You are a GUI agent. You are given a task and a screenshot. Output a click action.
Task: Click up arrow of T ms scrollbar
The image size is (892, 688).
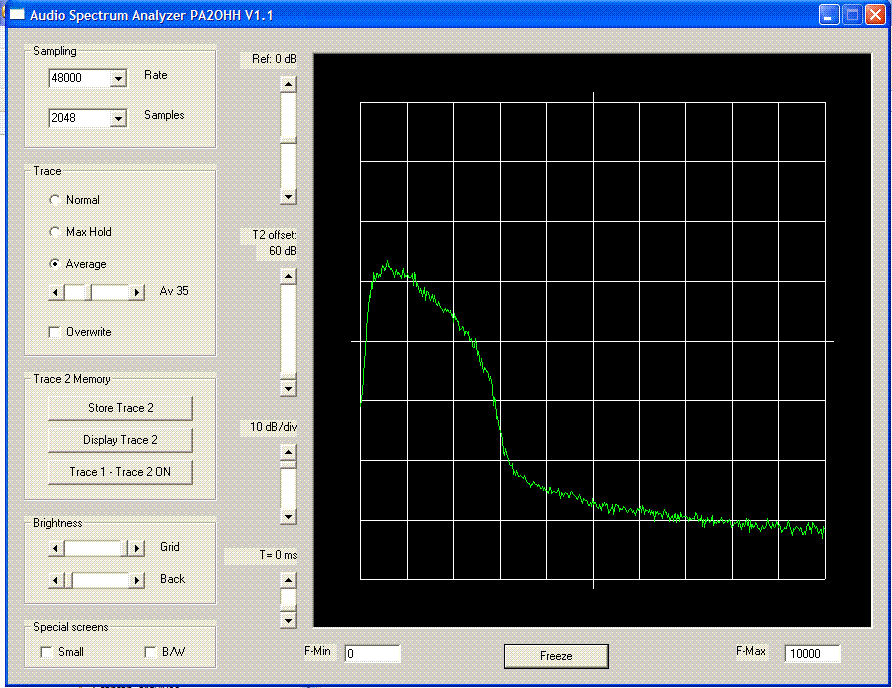[x=288, y=580]
